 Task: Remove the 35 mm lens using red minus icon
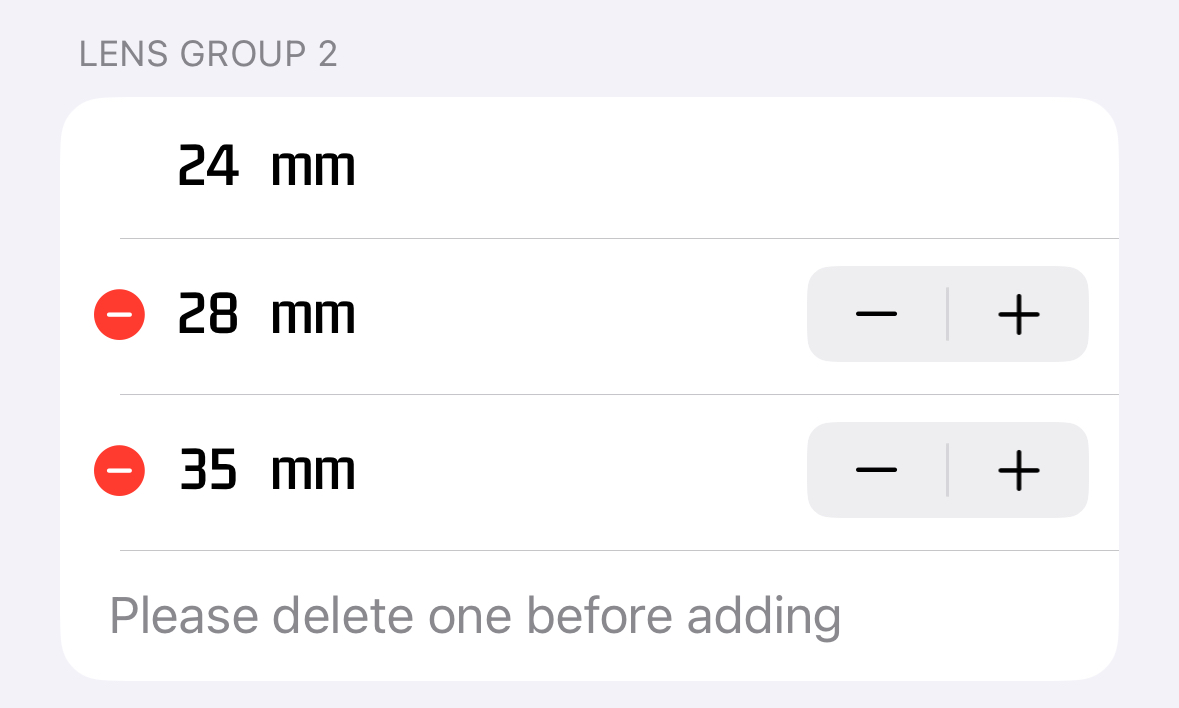click(120, 470)
